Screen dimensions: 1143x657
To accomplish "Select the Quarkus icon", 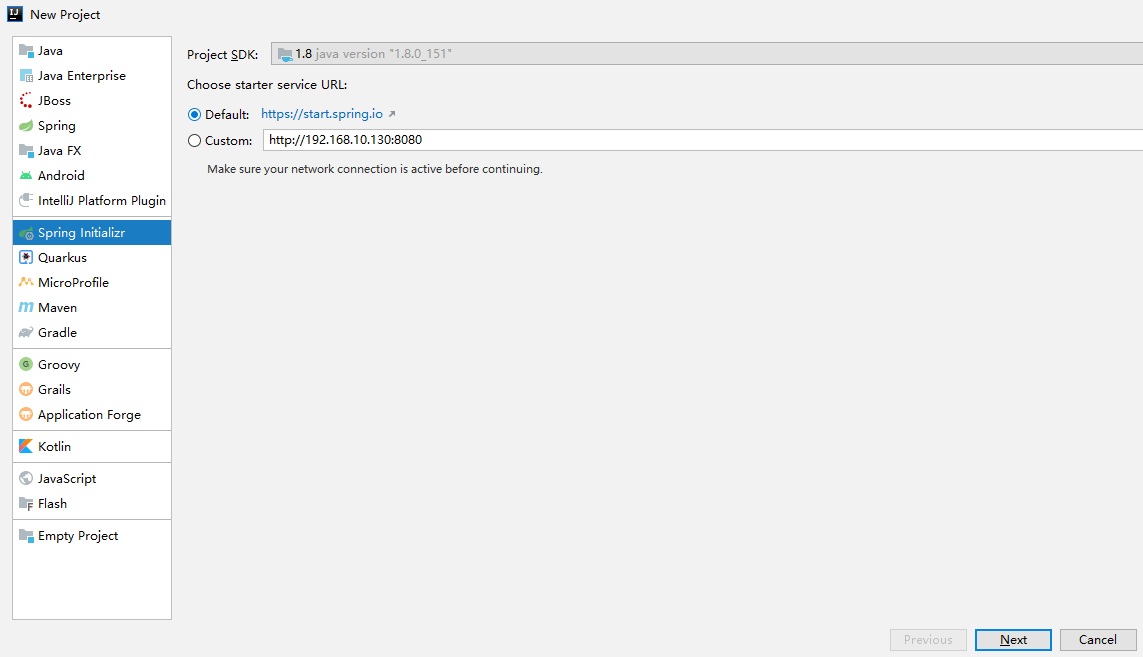I will (26, 257).
